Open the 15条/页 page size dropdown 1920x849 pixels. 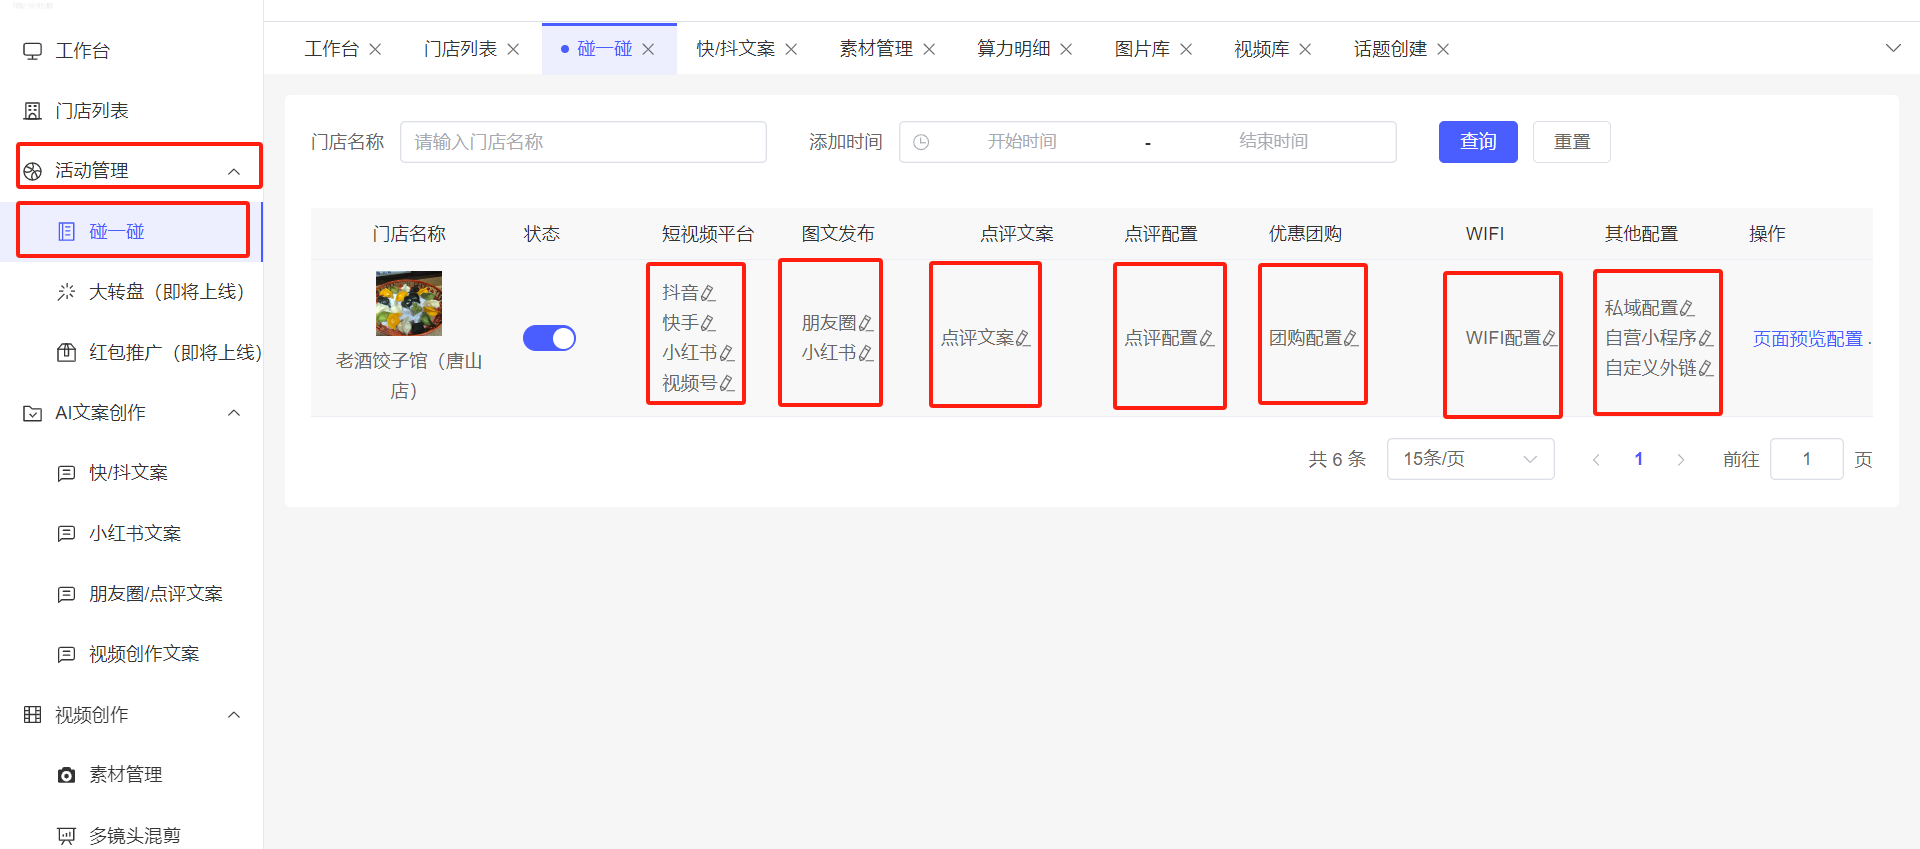(1469, 459)
